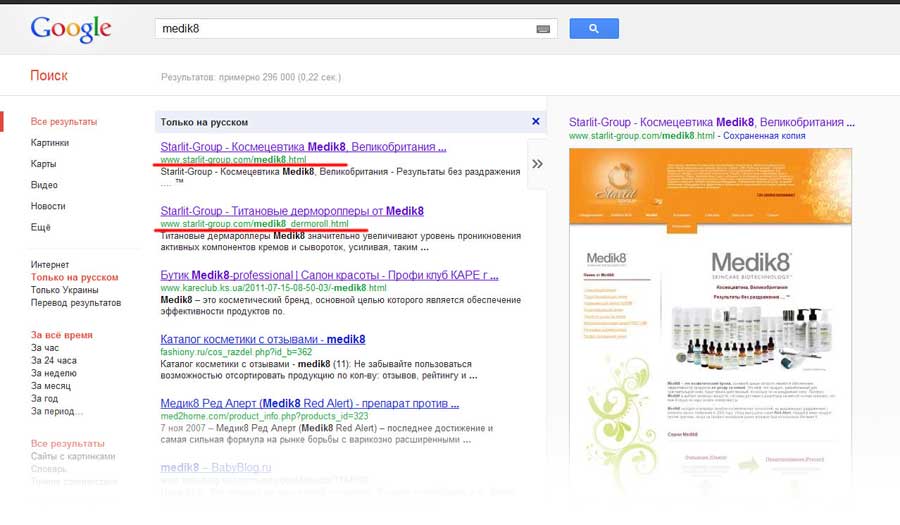Filter results 'За час'
This screenshot has height=525, width=900.
click(x=45, y=348)
